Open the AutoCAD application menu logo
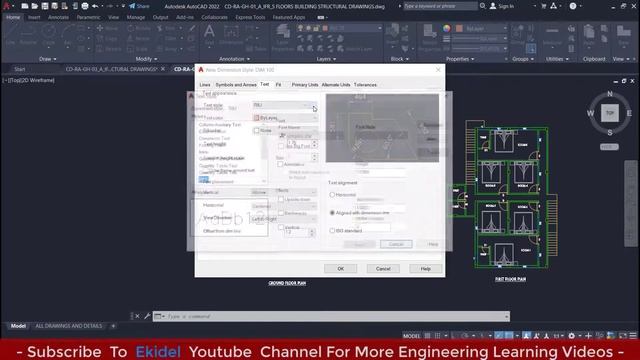Viewport: 640px width, 360px height. pos(6,6)
